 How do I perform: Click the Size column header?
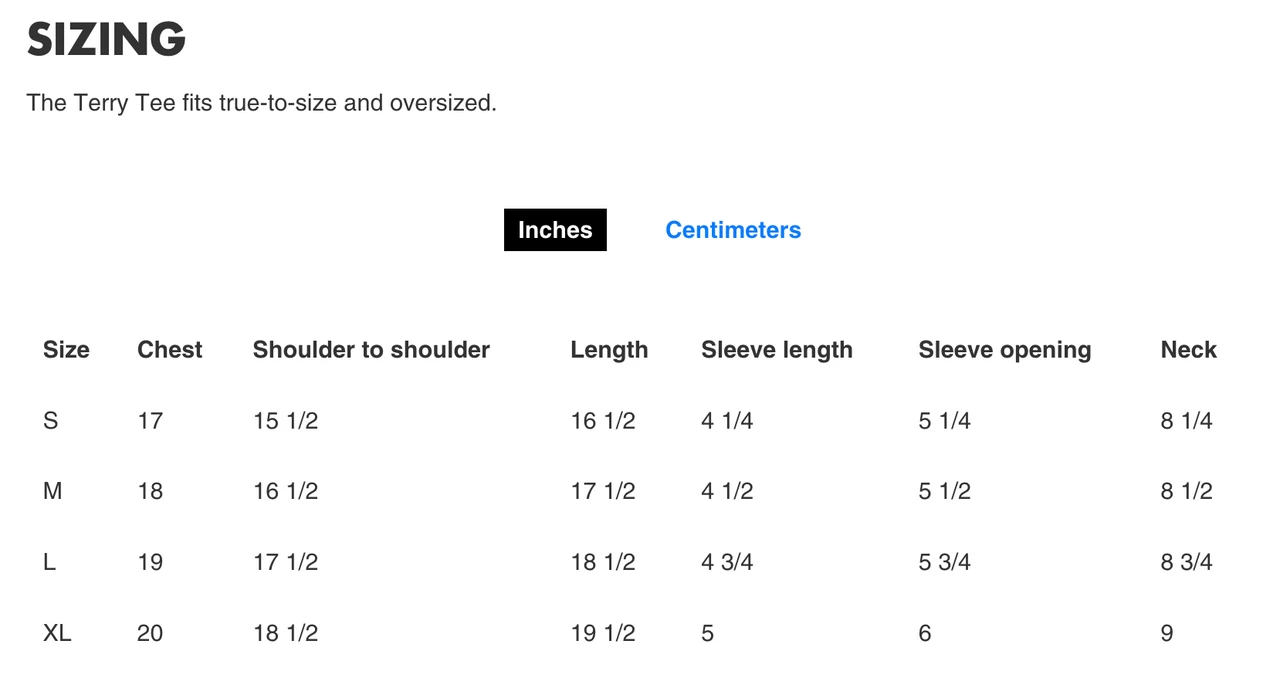66,350
